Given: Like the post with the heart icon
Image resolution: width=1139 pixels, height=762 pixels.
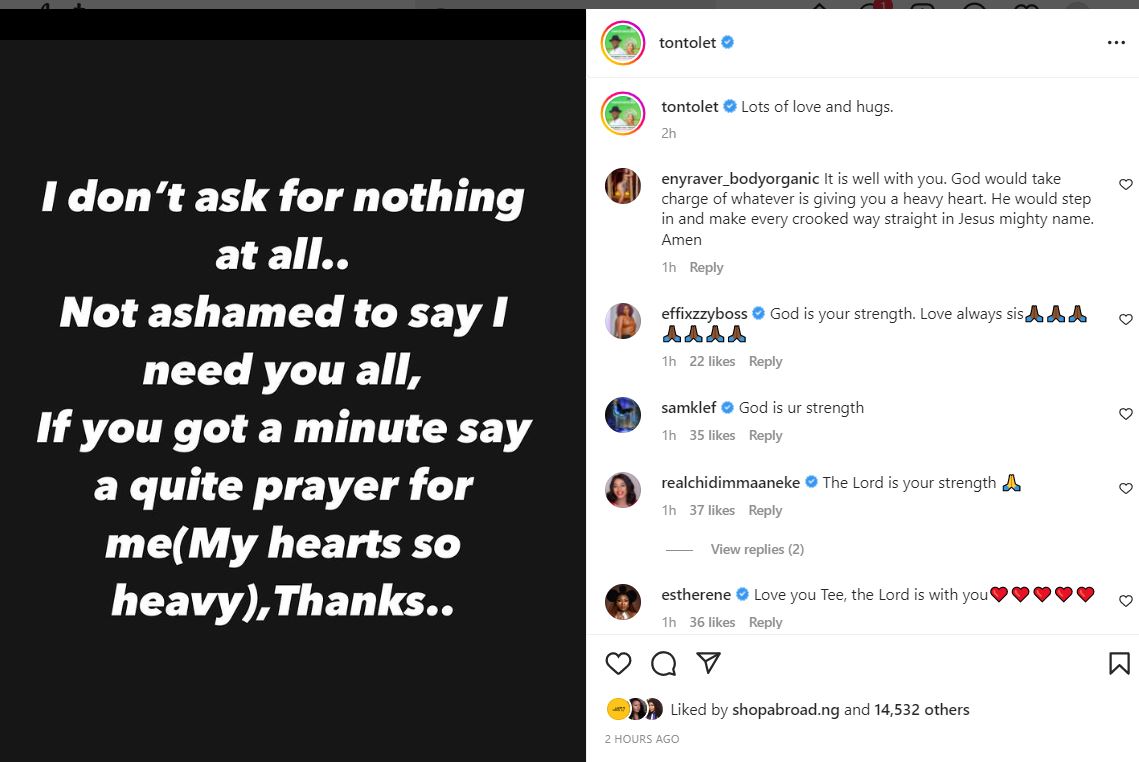Looking at the screenshot, I should pyautogui.click(x=619, y=663).
